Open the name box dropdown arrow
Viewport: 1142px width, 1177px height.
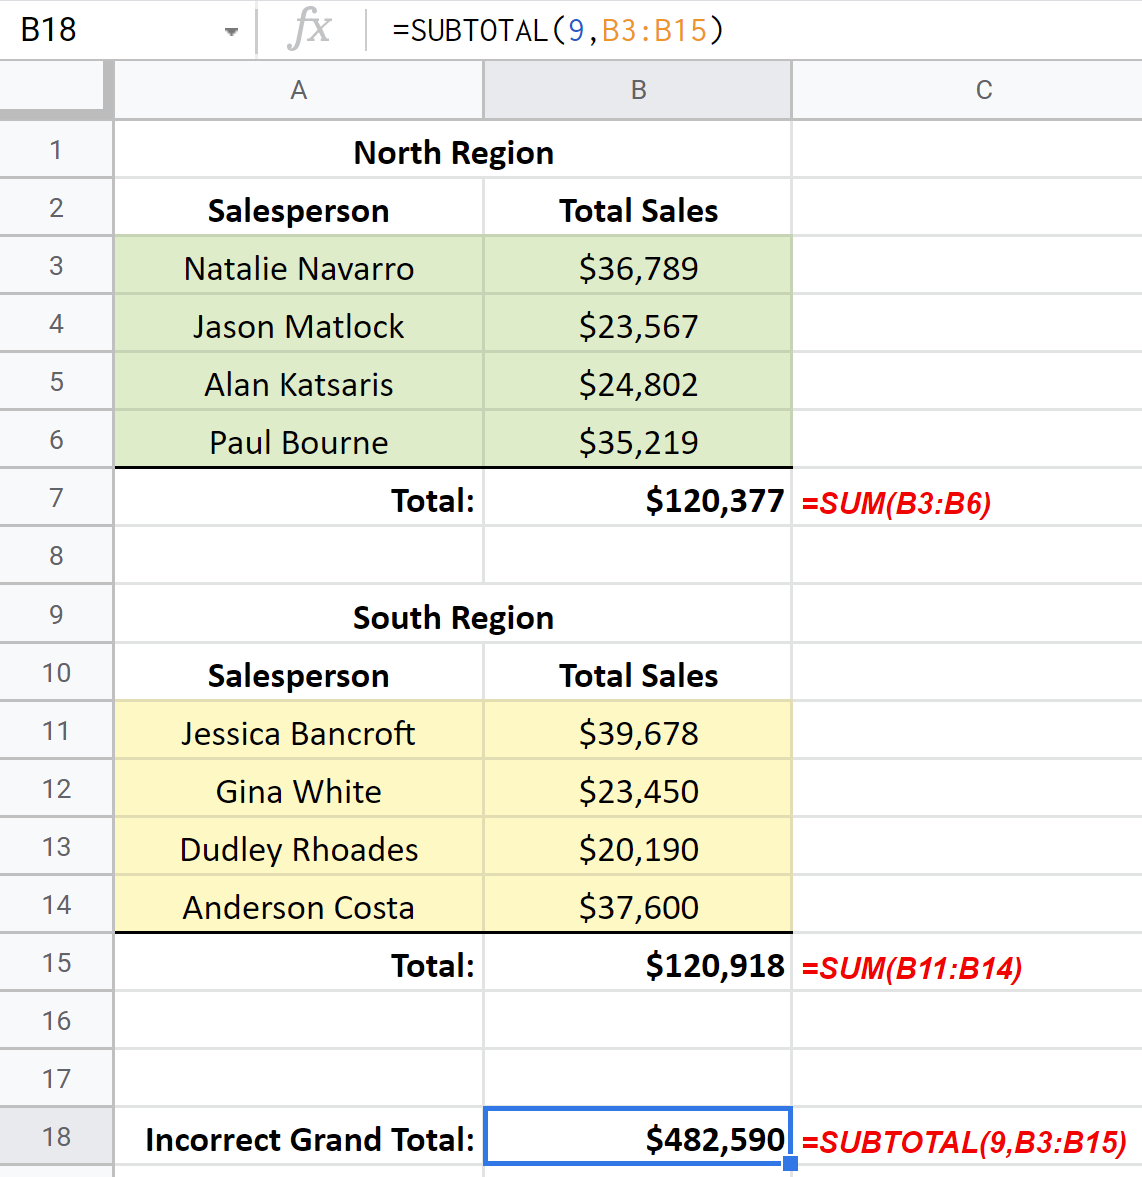[x=231, y=32]
